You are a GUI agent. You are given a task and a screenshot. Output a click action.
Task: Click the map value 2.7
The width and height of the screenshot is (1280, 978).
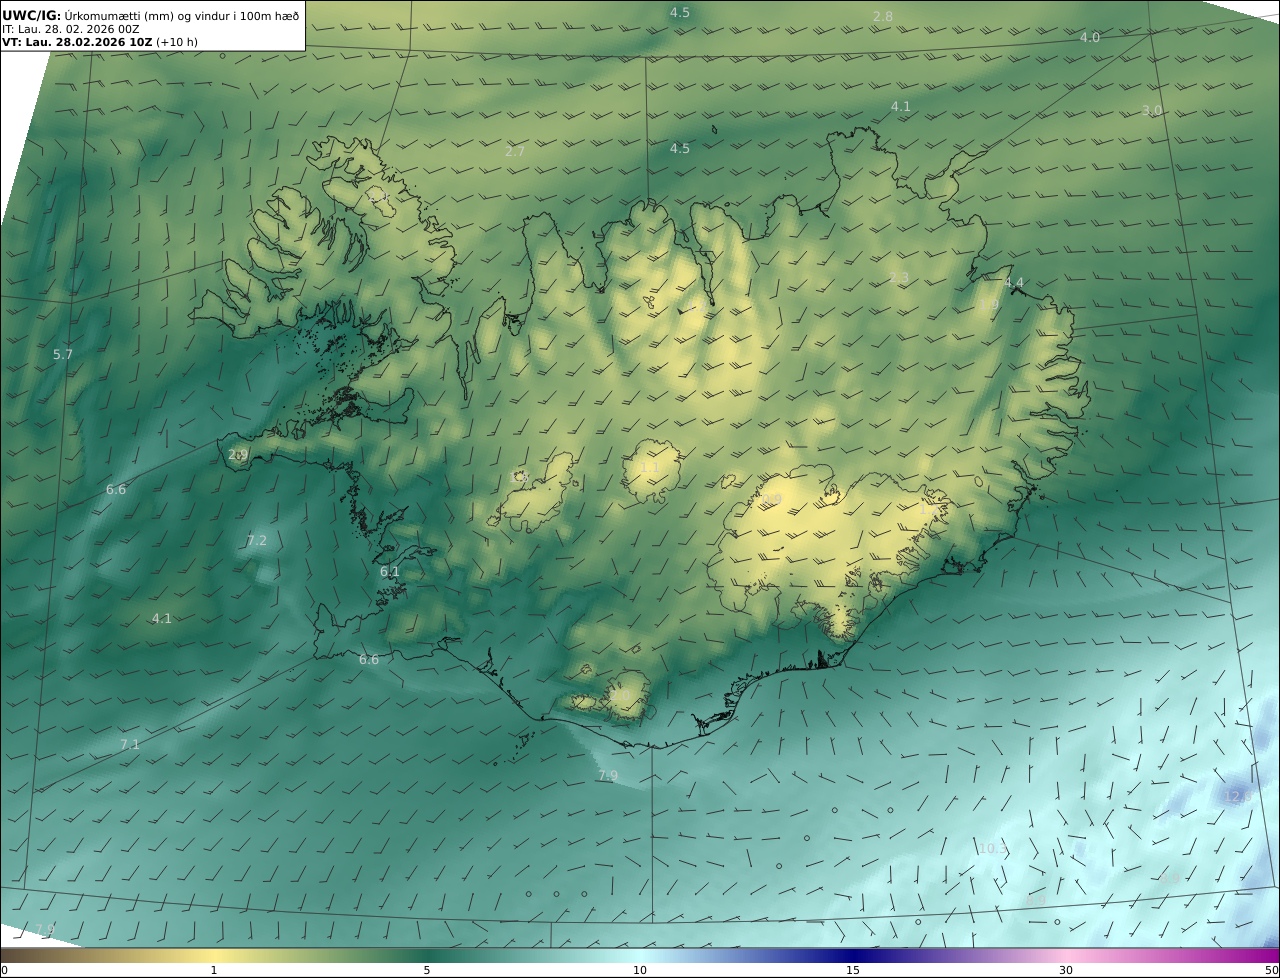tap(515, 152)
